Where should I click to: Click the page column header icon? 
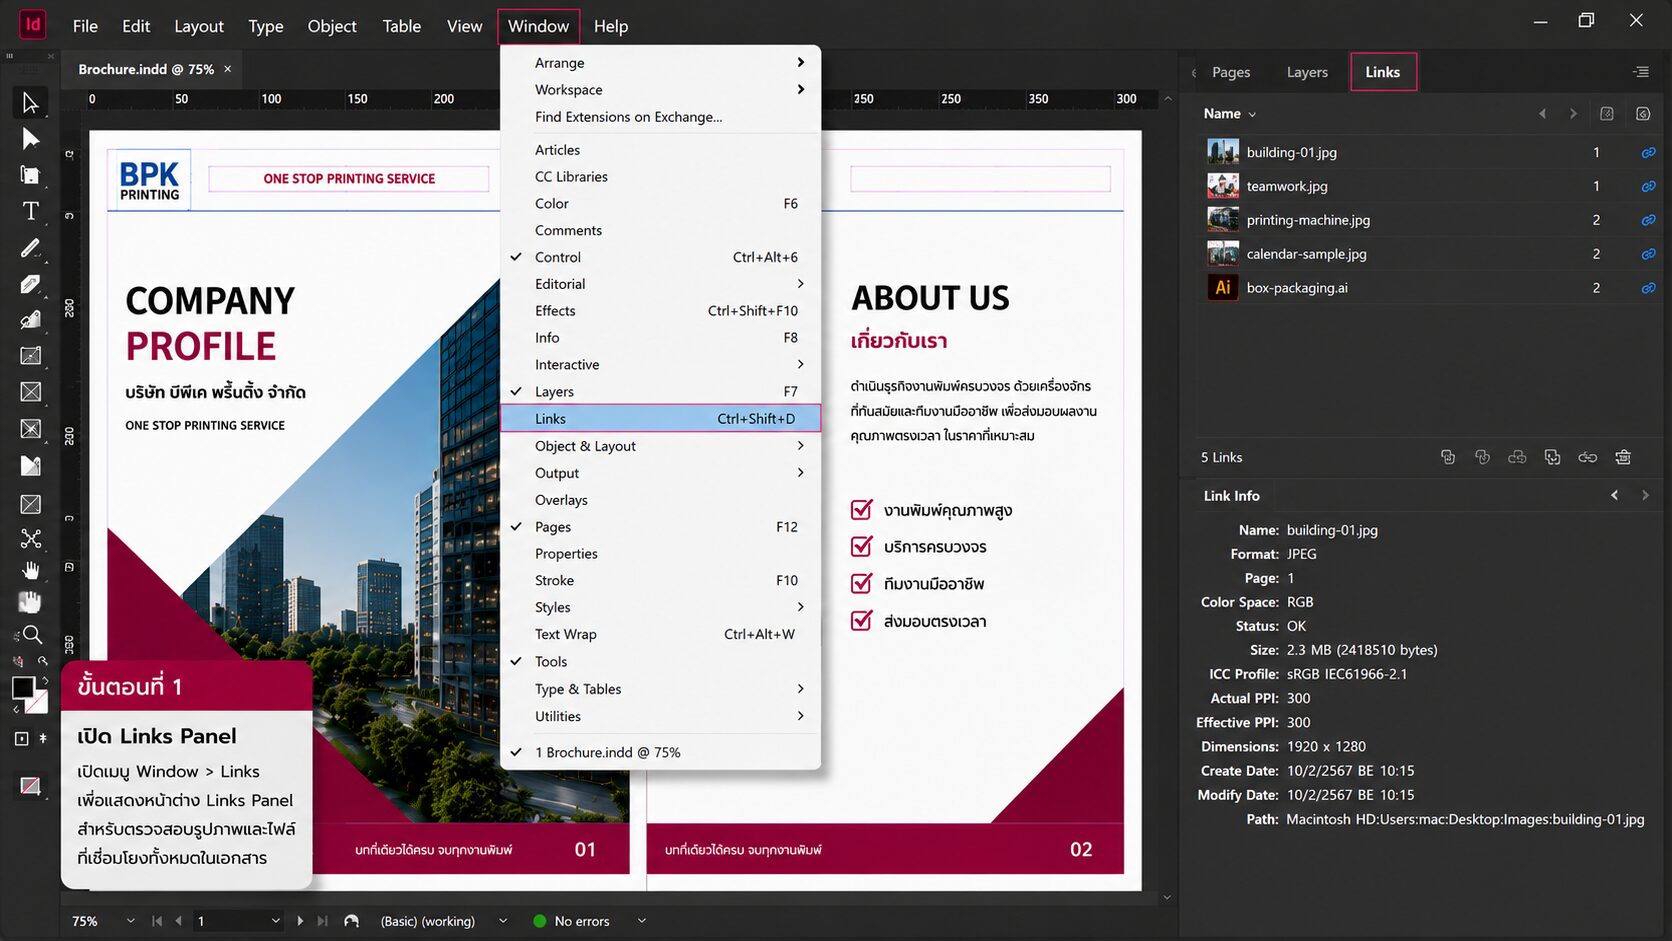point(1606,114)
